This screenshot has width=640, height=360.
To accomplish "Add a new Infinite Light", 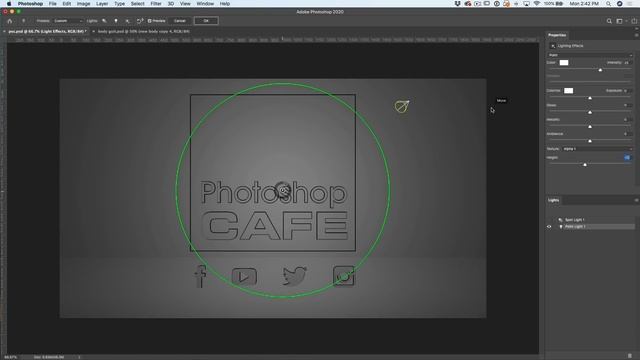I will pyautogui.click(x=127, y=21).
